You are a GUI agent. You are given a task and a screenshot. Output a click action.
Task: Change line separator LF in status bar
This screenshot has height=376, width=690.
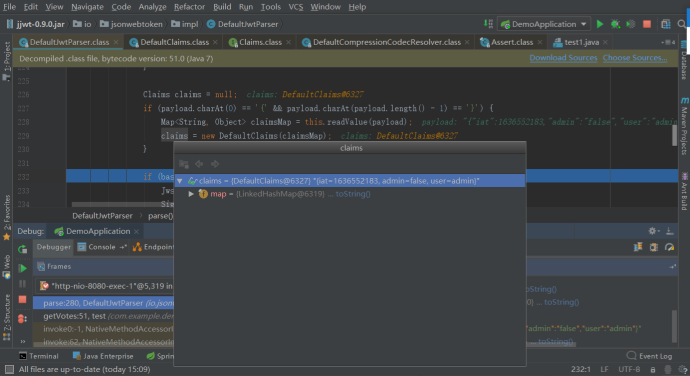click(604, 369)
